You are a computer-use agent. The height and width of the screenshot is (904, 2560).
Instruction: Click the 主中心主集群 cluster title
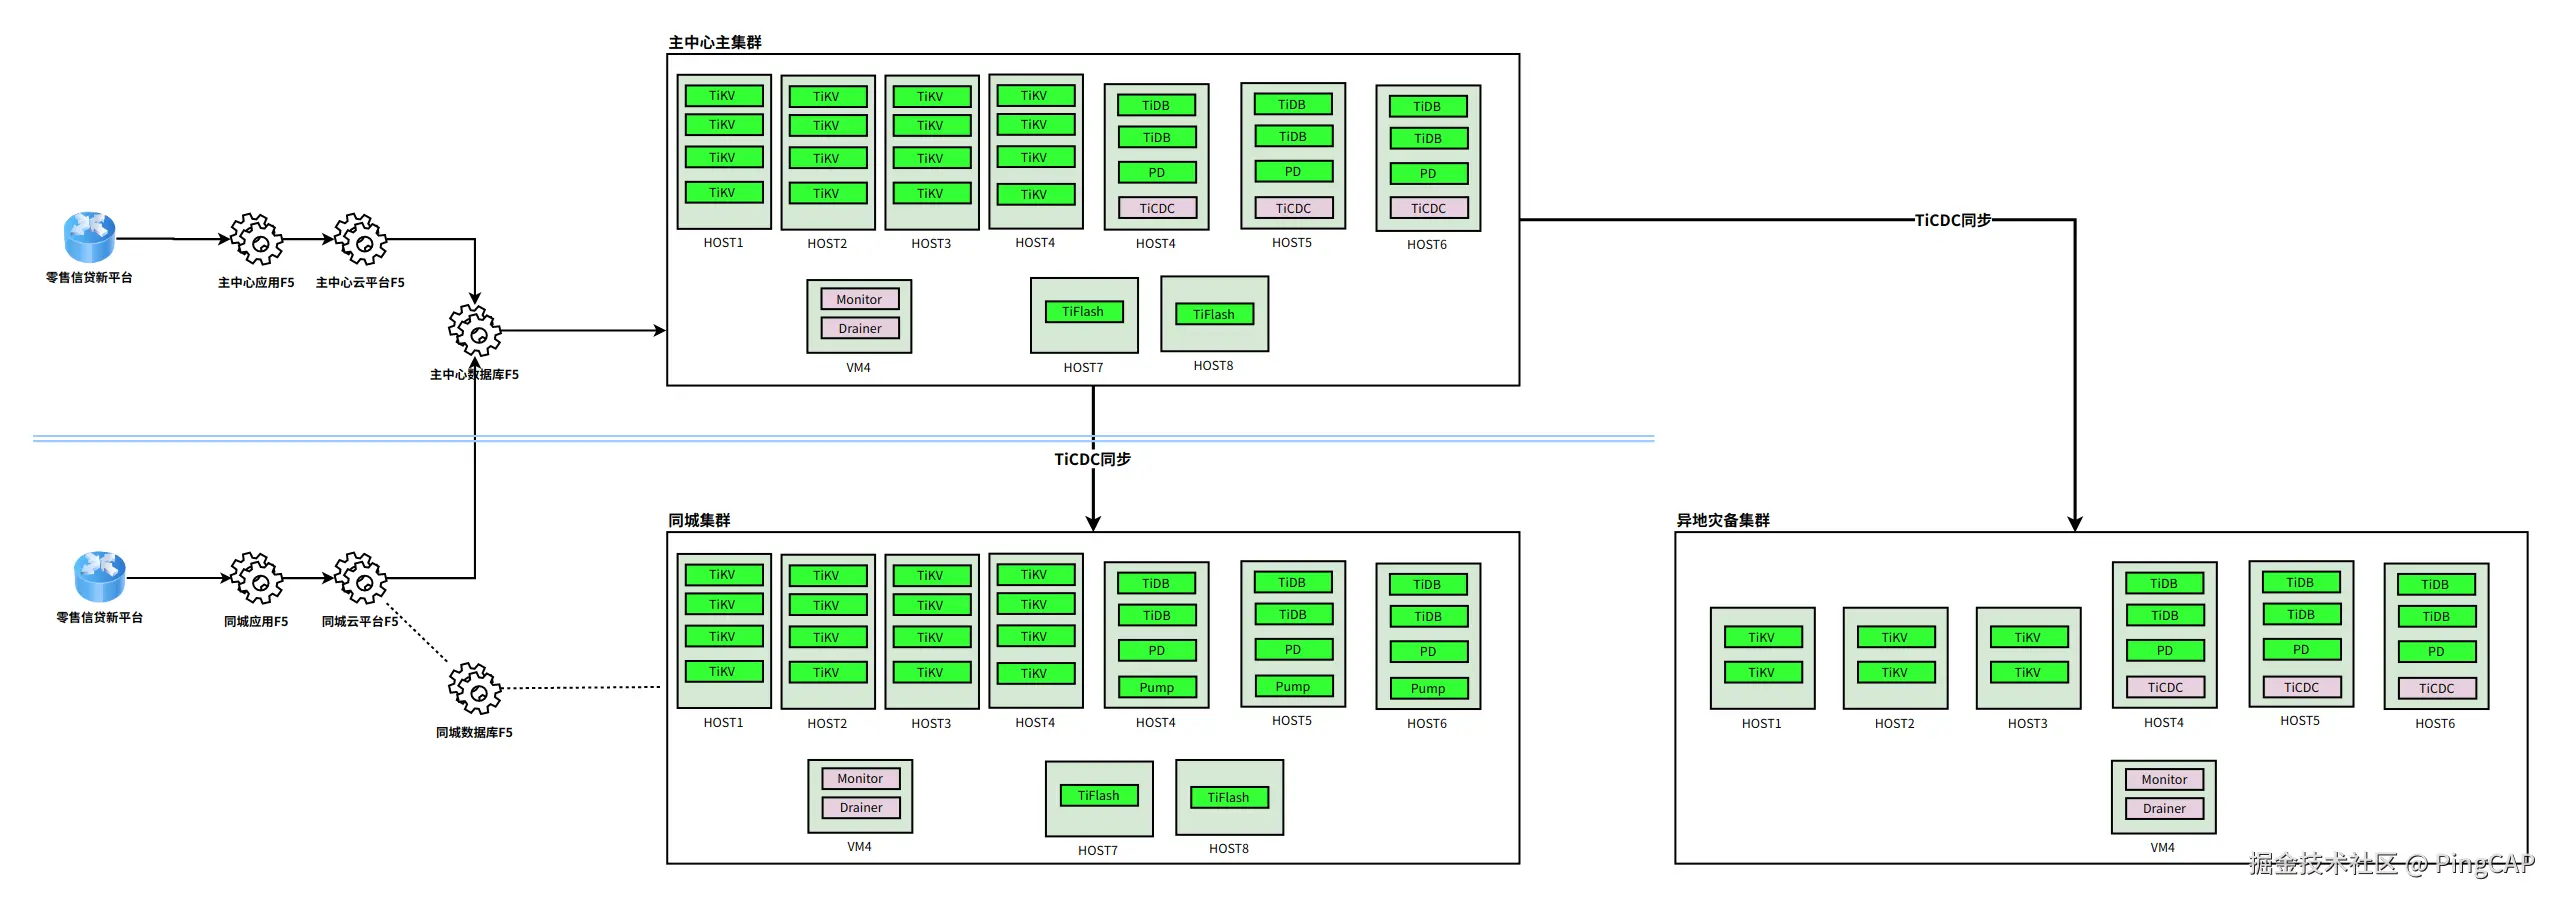(715, 42)
